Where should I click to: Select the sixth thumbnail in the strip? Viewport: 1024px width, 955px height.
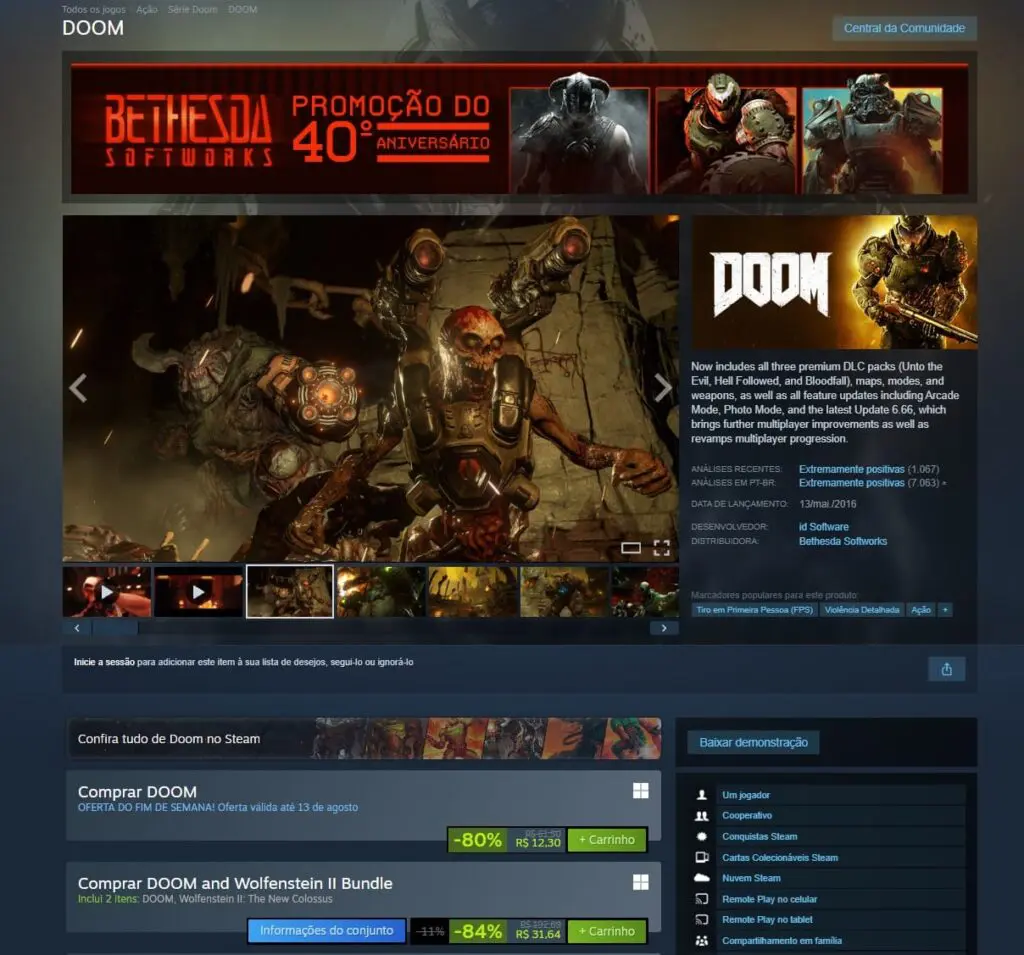[x=564, y=592]
